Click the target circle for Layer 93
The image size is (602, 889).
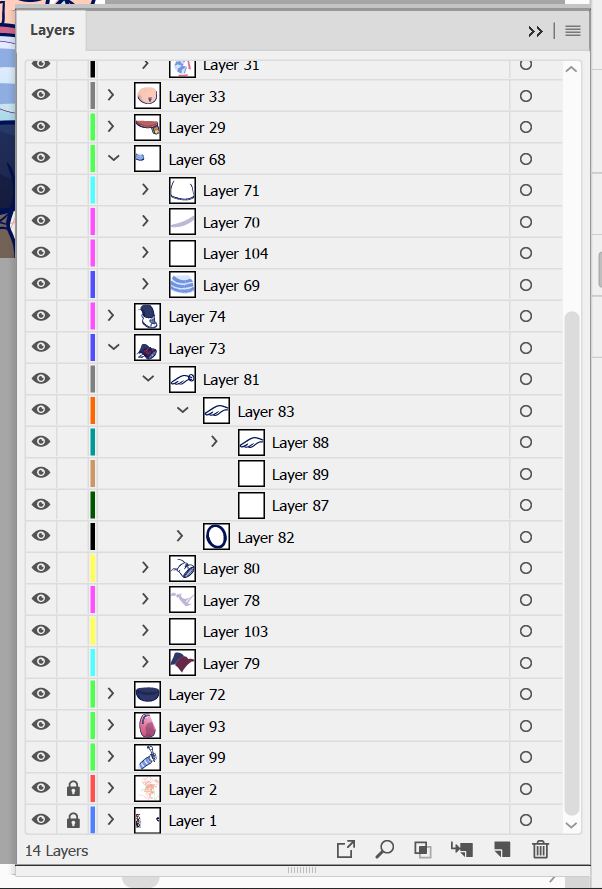click(526, 726)
